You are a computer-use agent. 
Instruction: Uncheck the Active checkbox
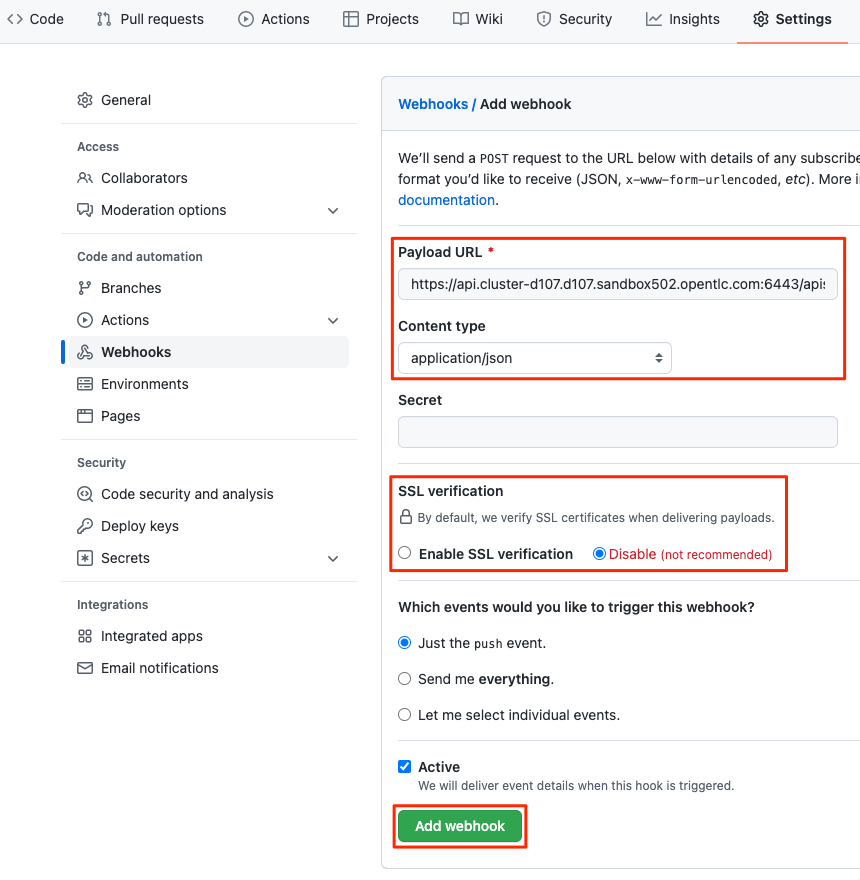[x=404, y=766]
